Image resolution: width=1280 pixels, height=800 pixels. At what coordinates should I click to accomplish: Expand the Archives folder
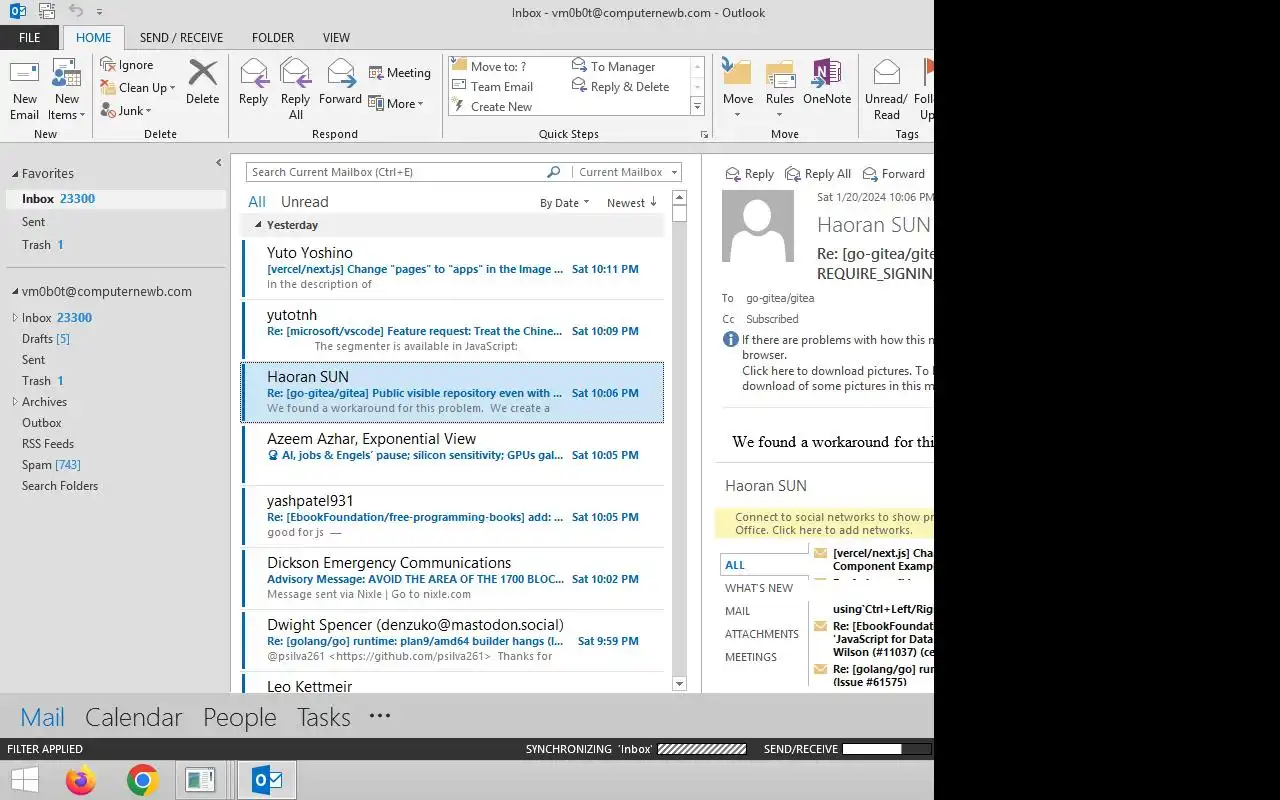pyautogui.click(x=15, y=402)
